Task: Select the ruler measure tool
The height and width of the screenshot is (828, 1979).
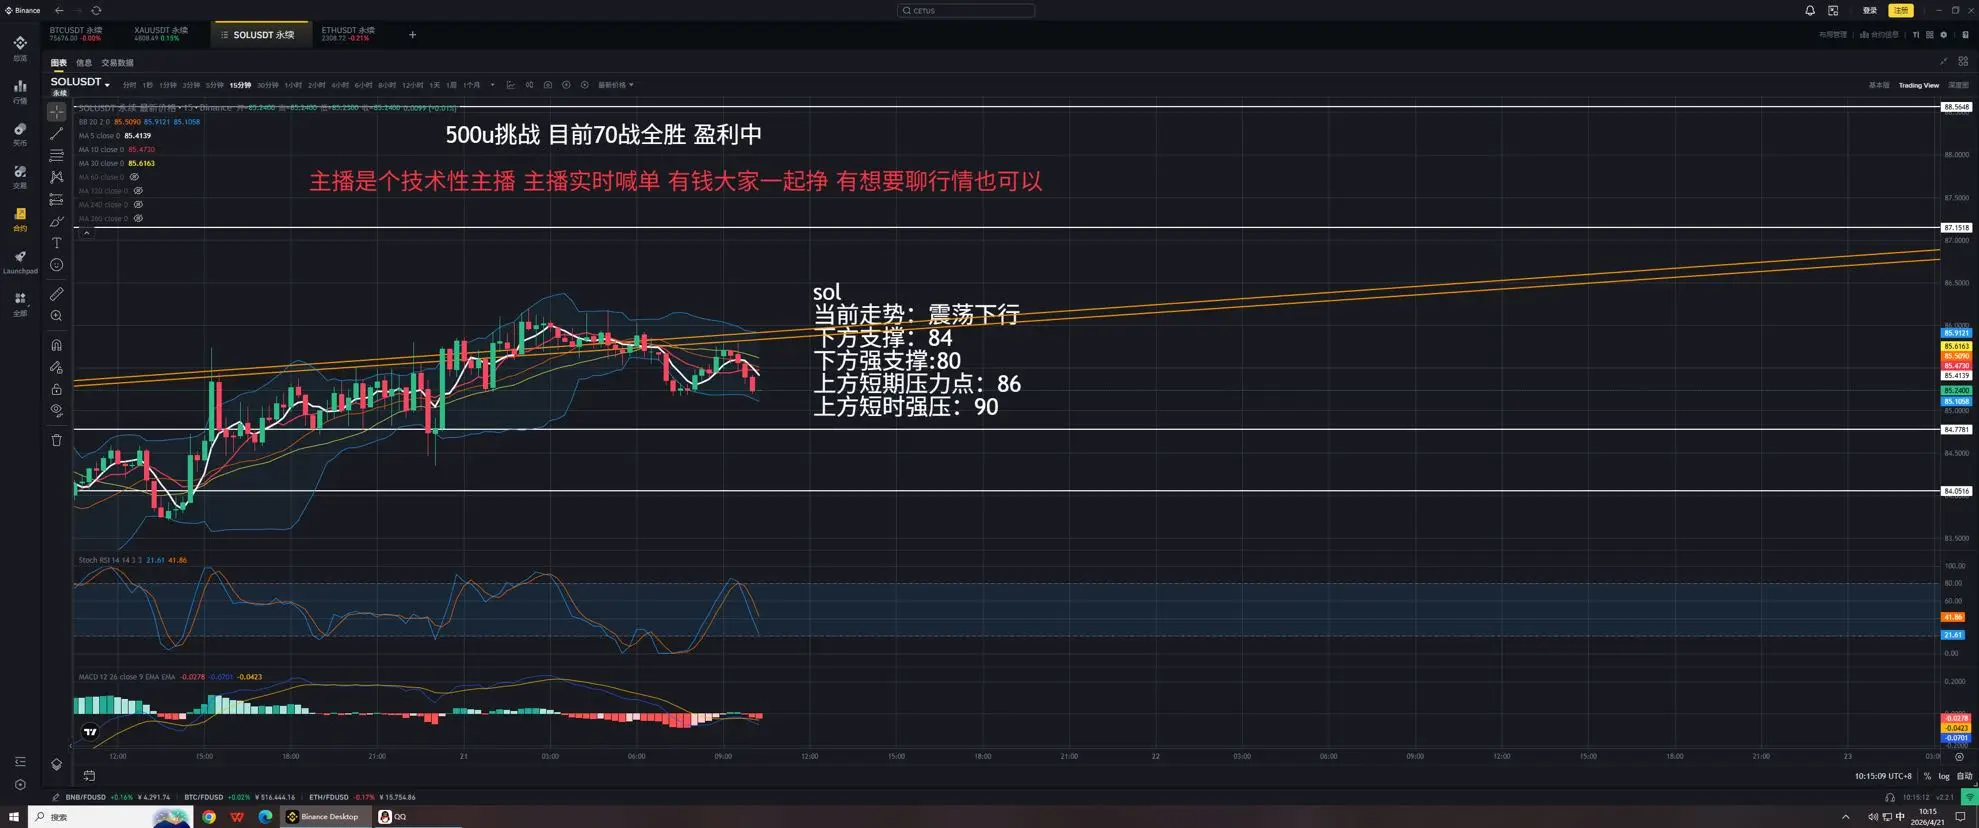Action: (x=56, y=294)
